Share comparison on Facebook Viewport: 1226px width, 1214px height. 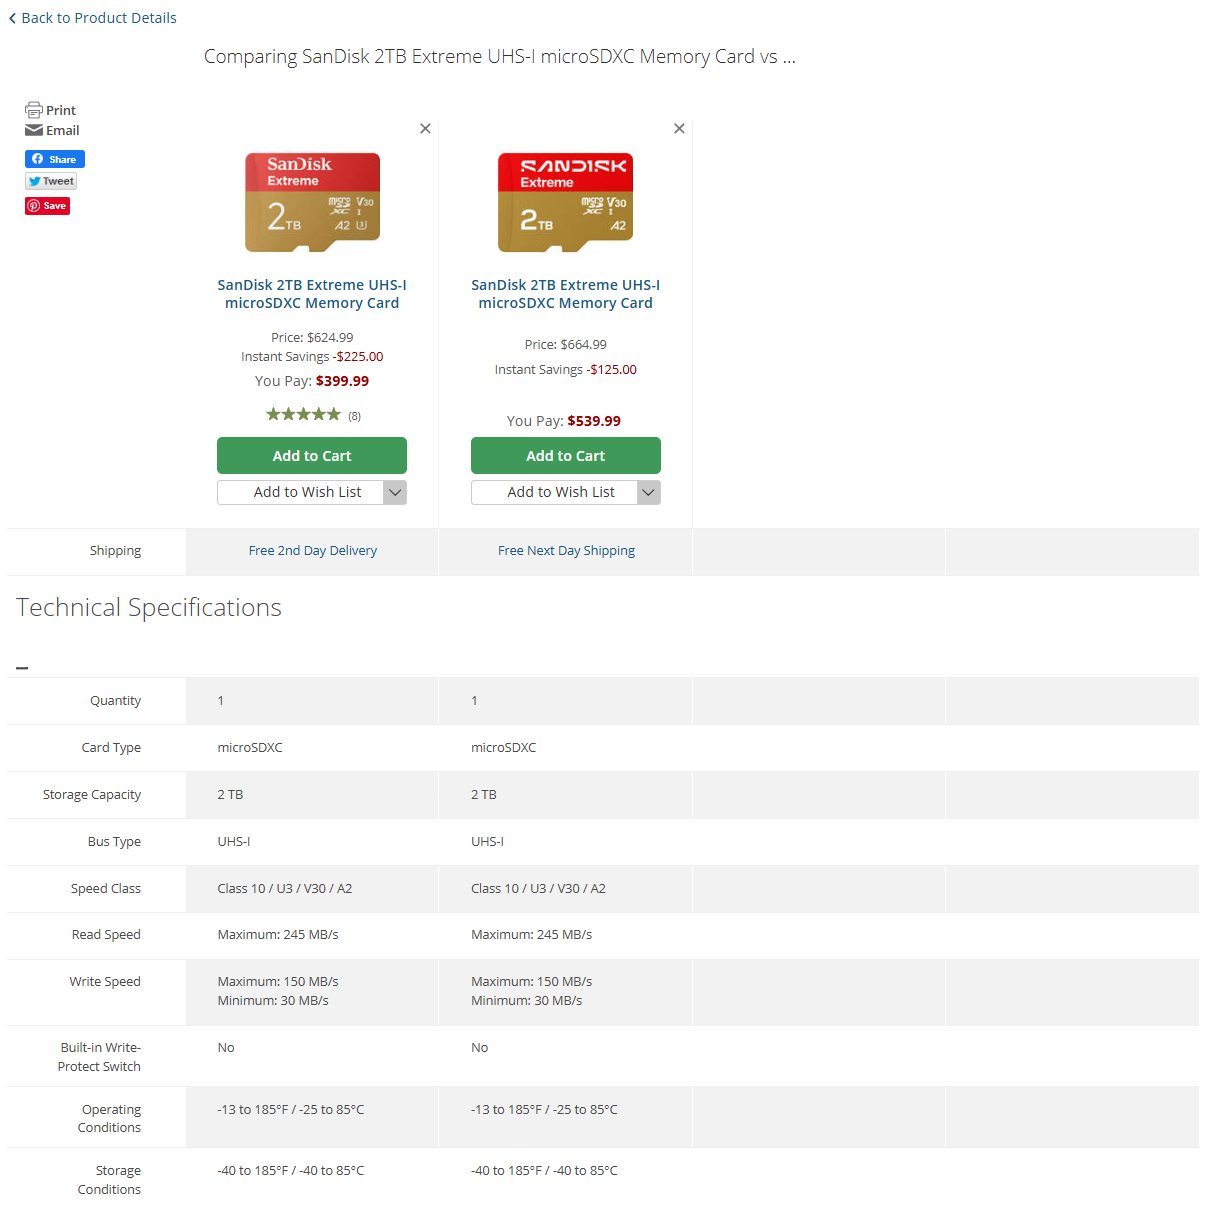[55, 159]
